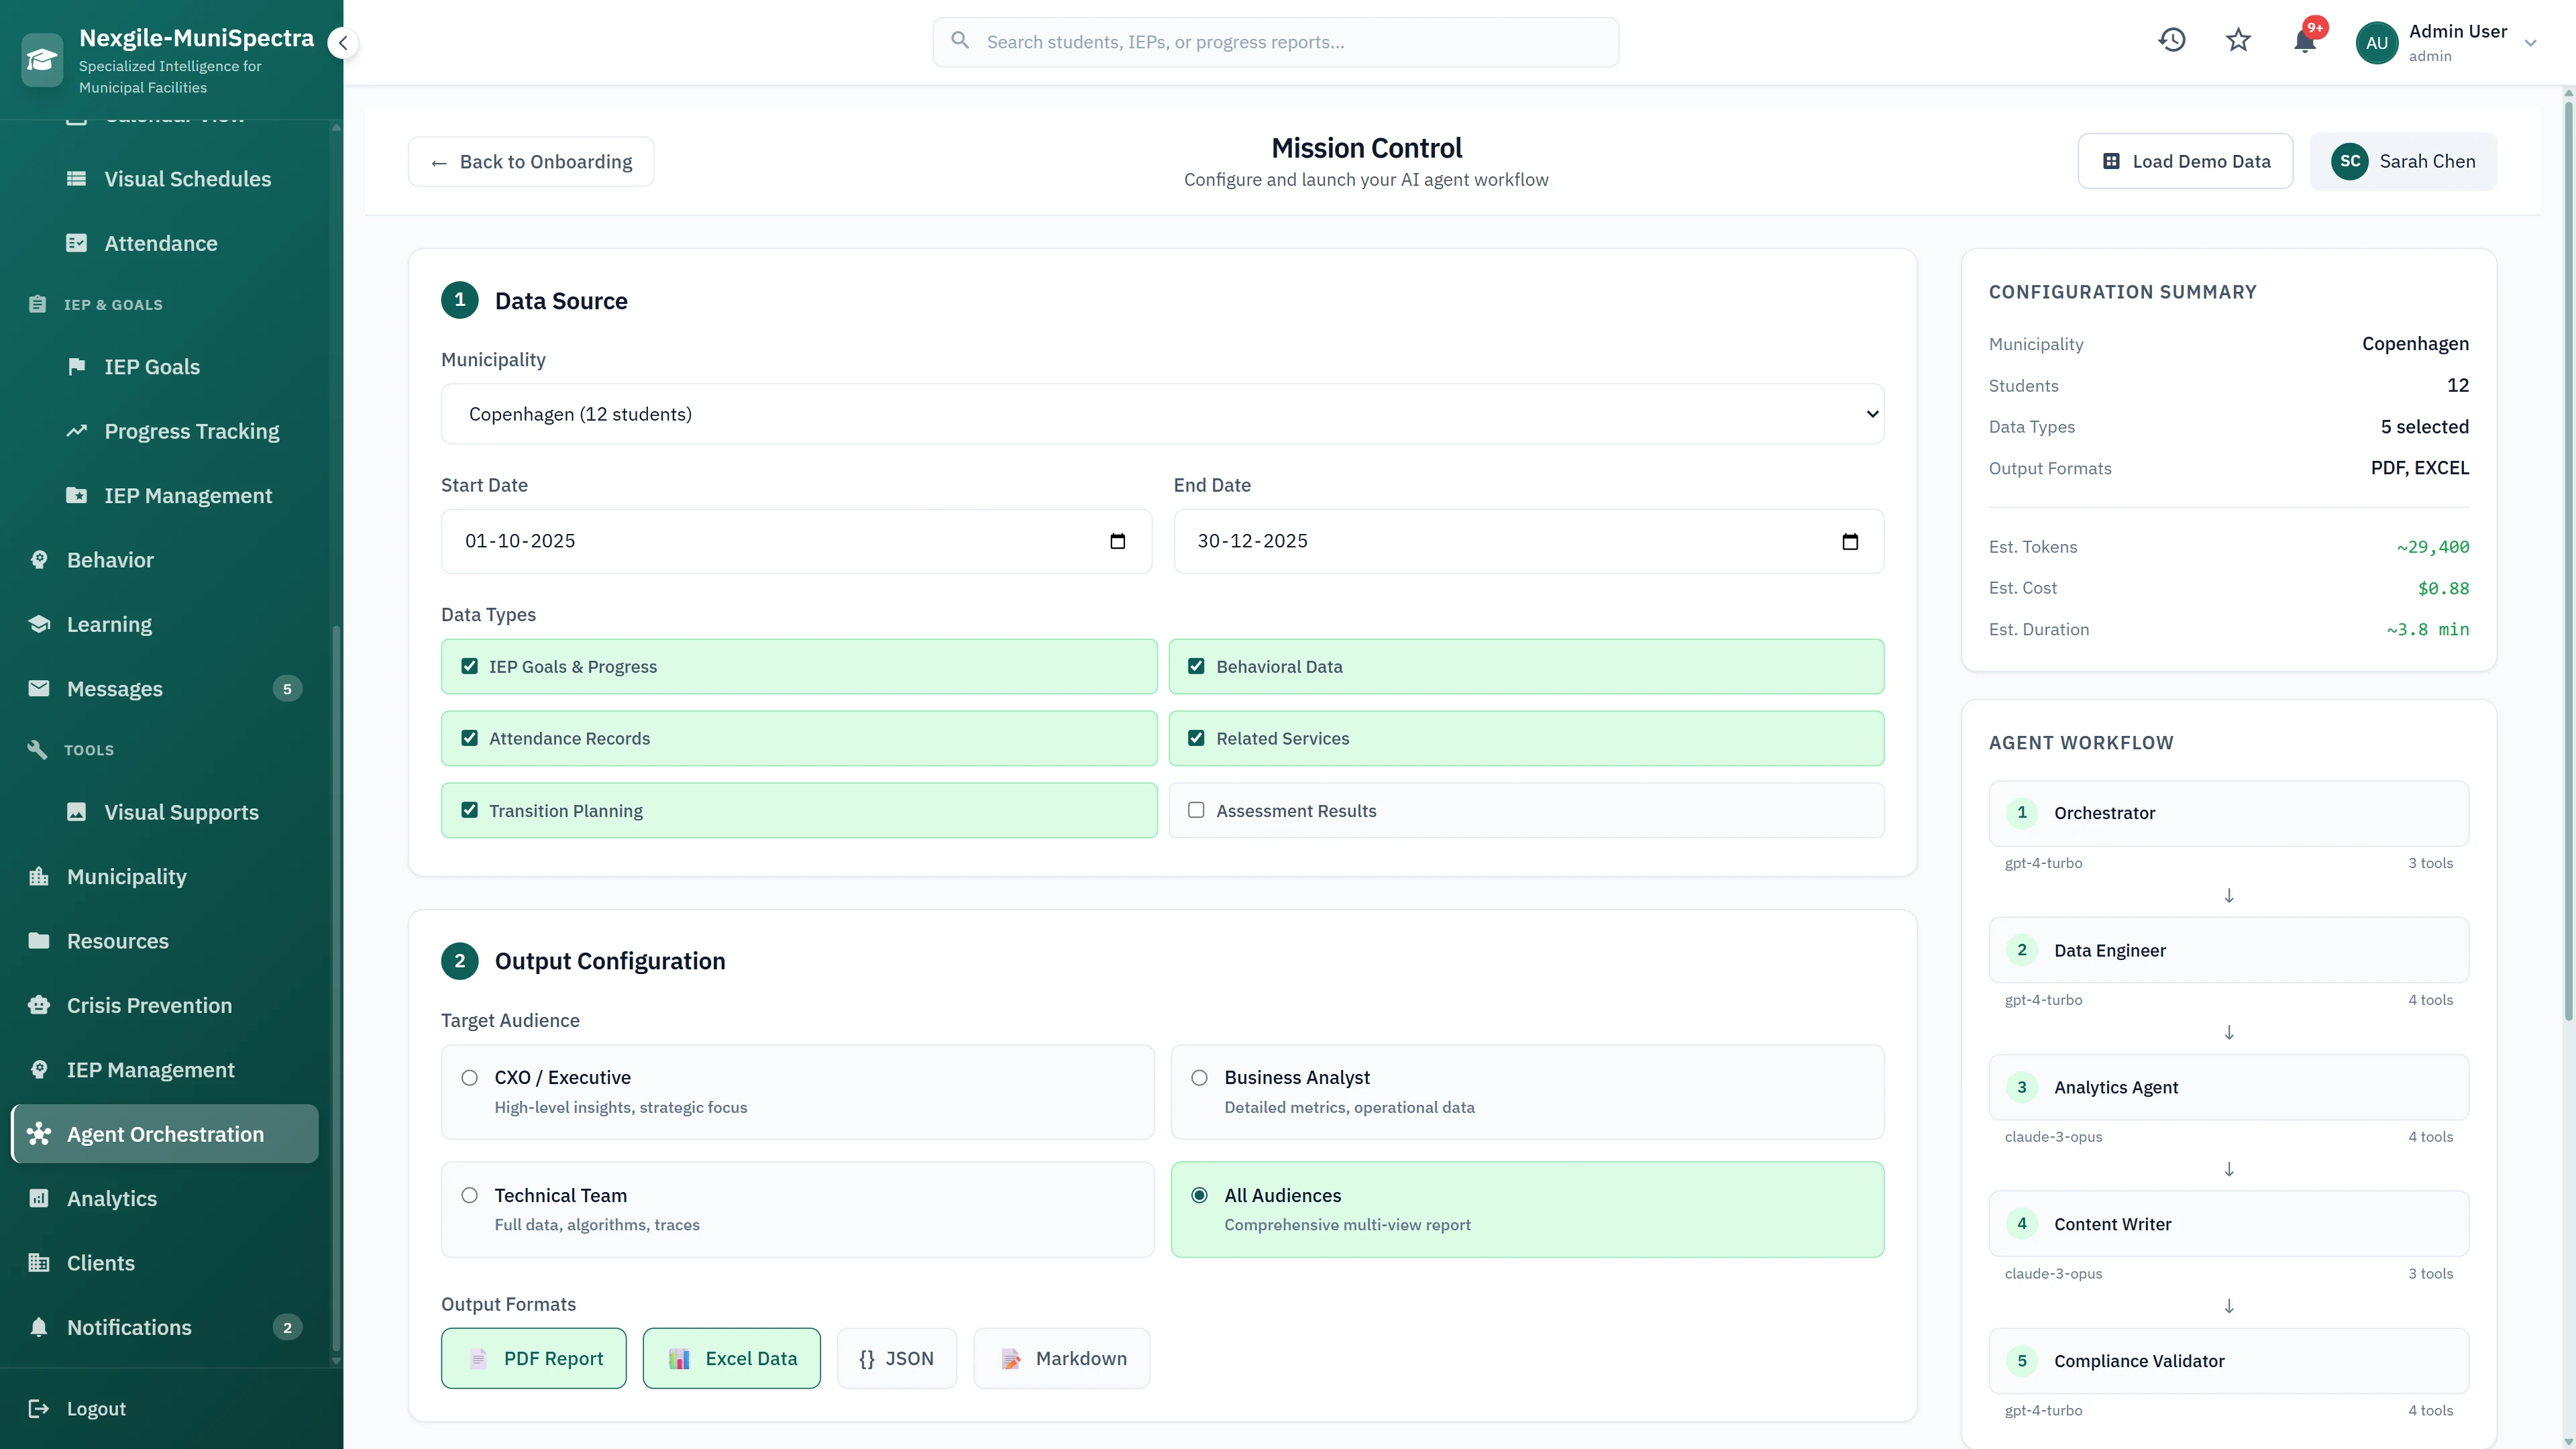The height and width of the screenshot is (1449, 2576).
Task: Click the favorites star icon in header
Action: [x=2238, y=40]
